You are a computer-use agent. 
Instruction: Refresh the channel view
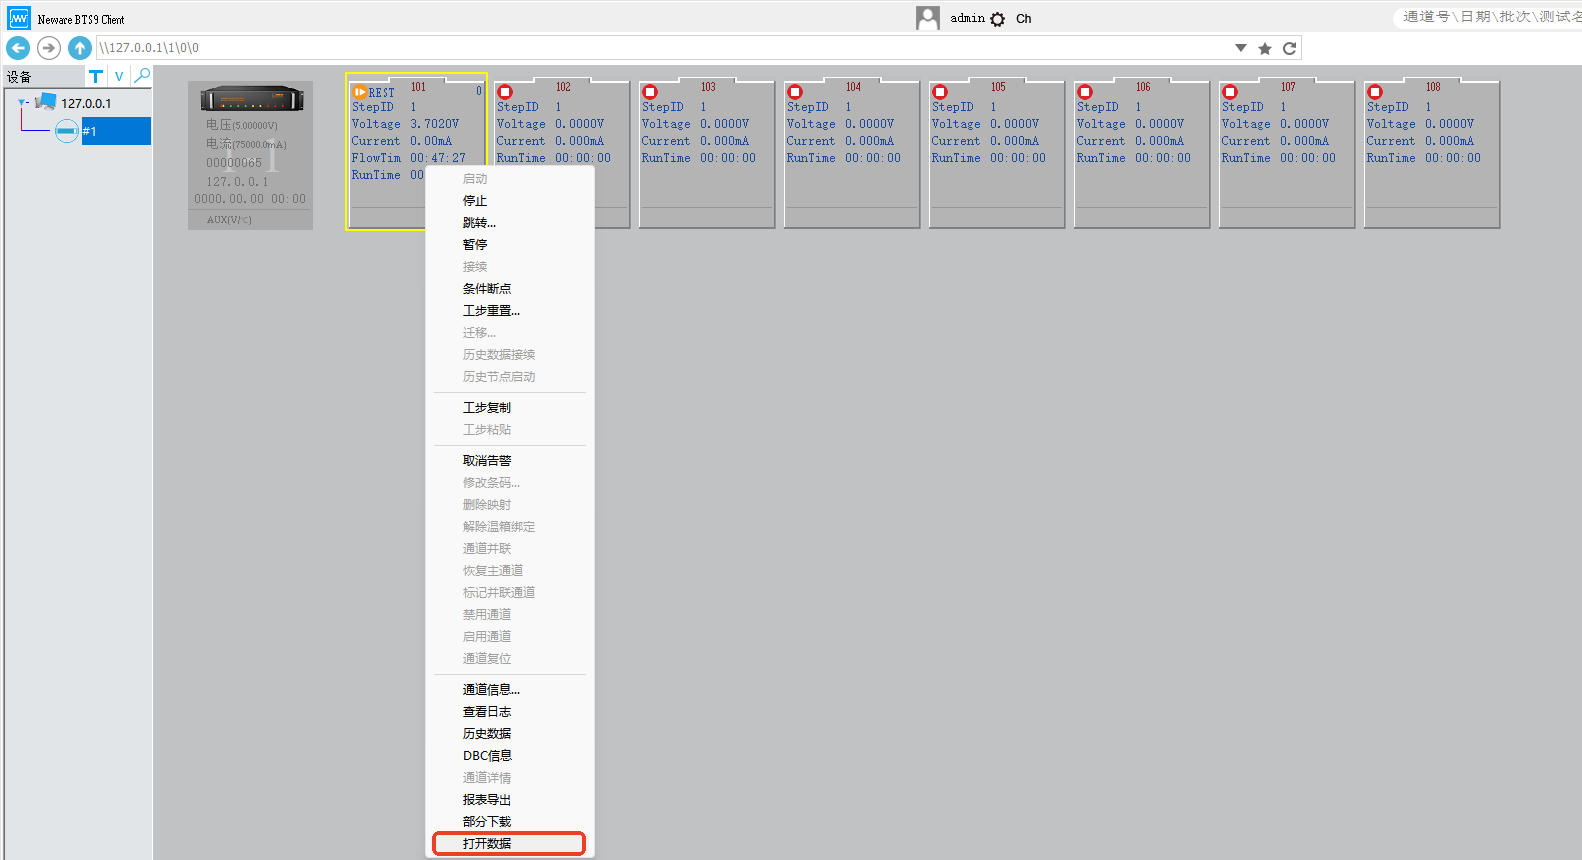1290,48
